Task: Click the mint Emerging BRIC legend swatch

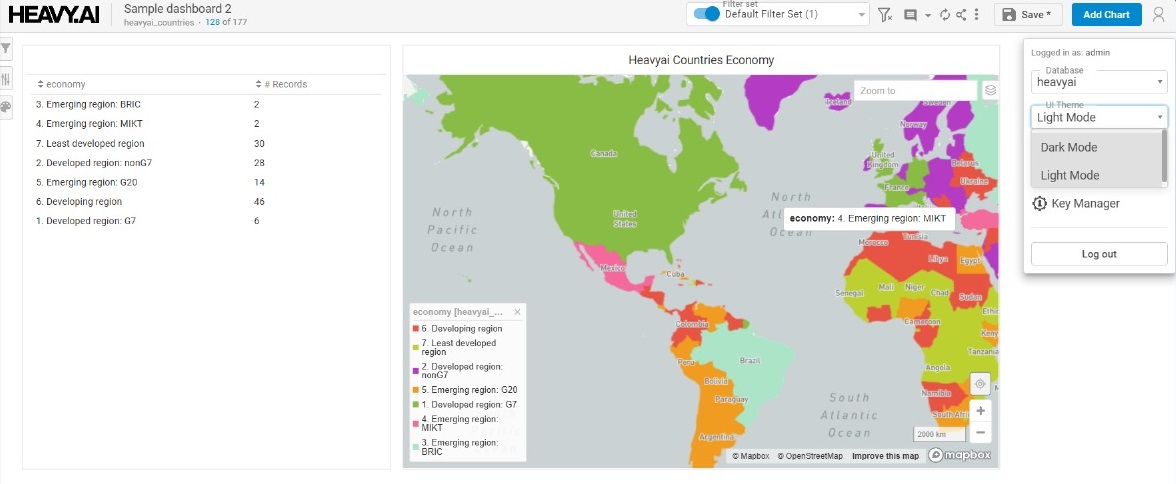Action: 416,447
